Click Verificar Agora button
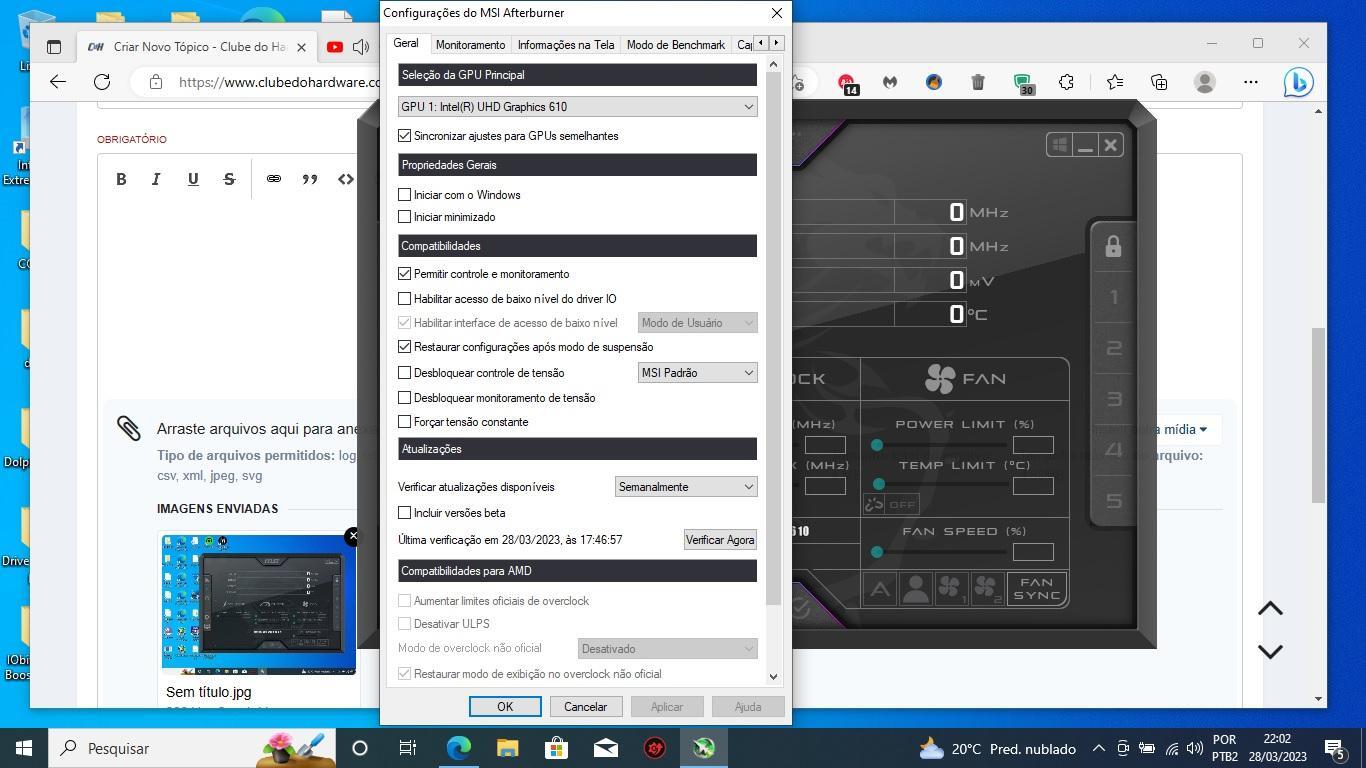 [x=720, y=539]
